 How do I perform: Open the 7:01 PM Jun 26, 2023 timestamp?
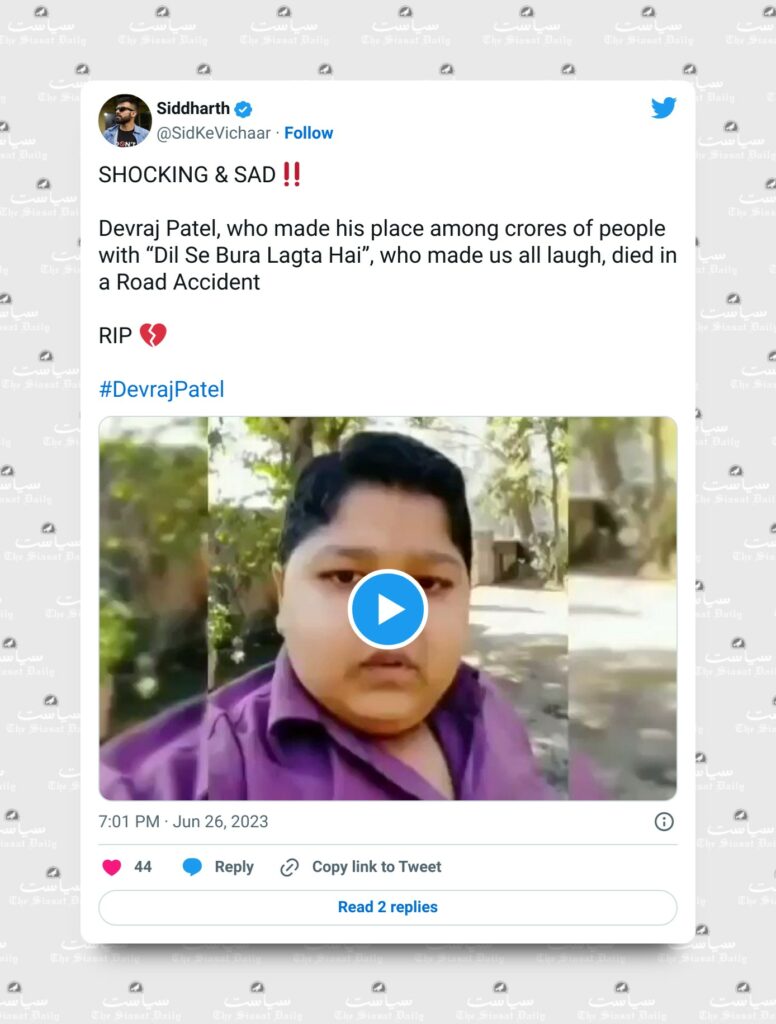click(x=184, y=822)
